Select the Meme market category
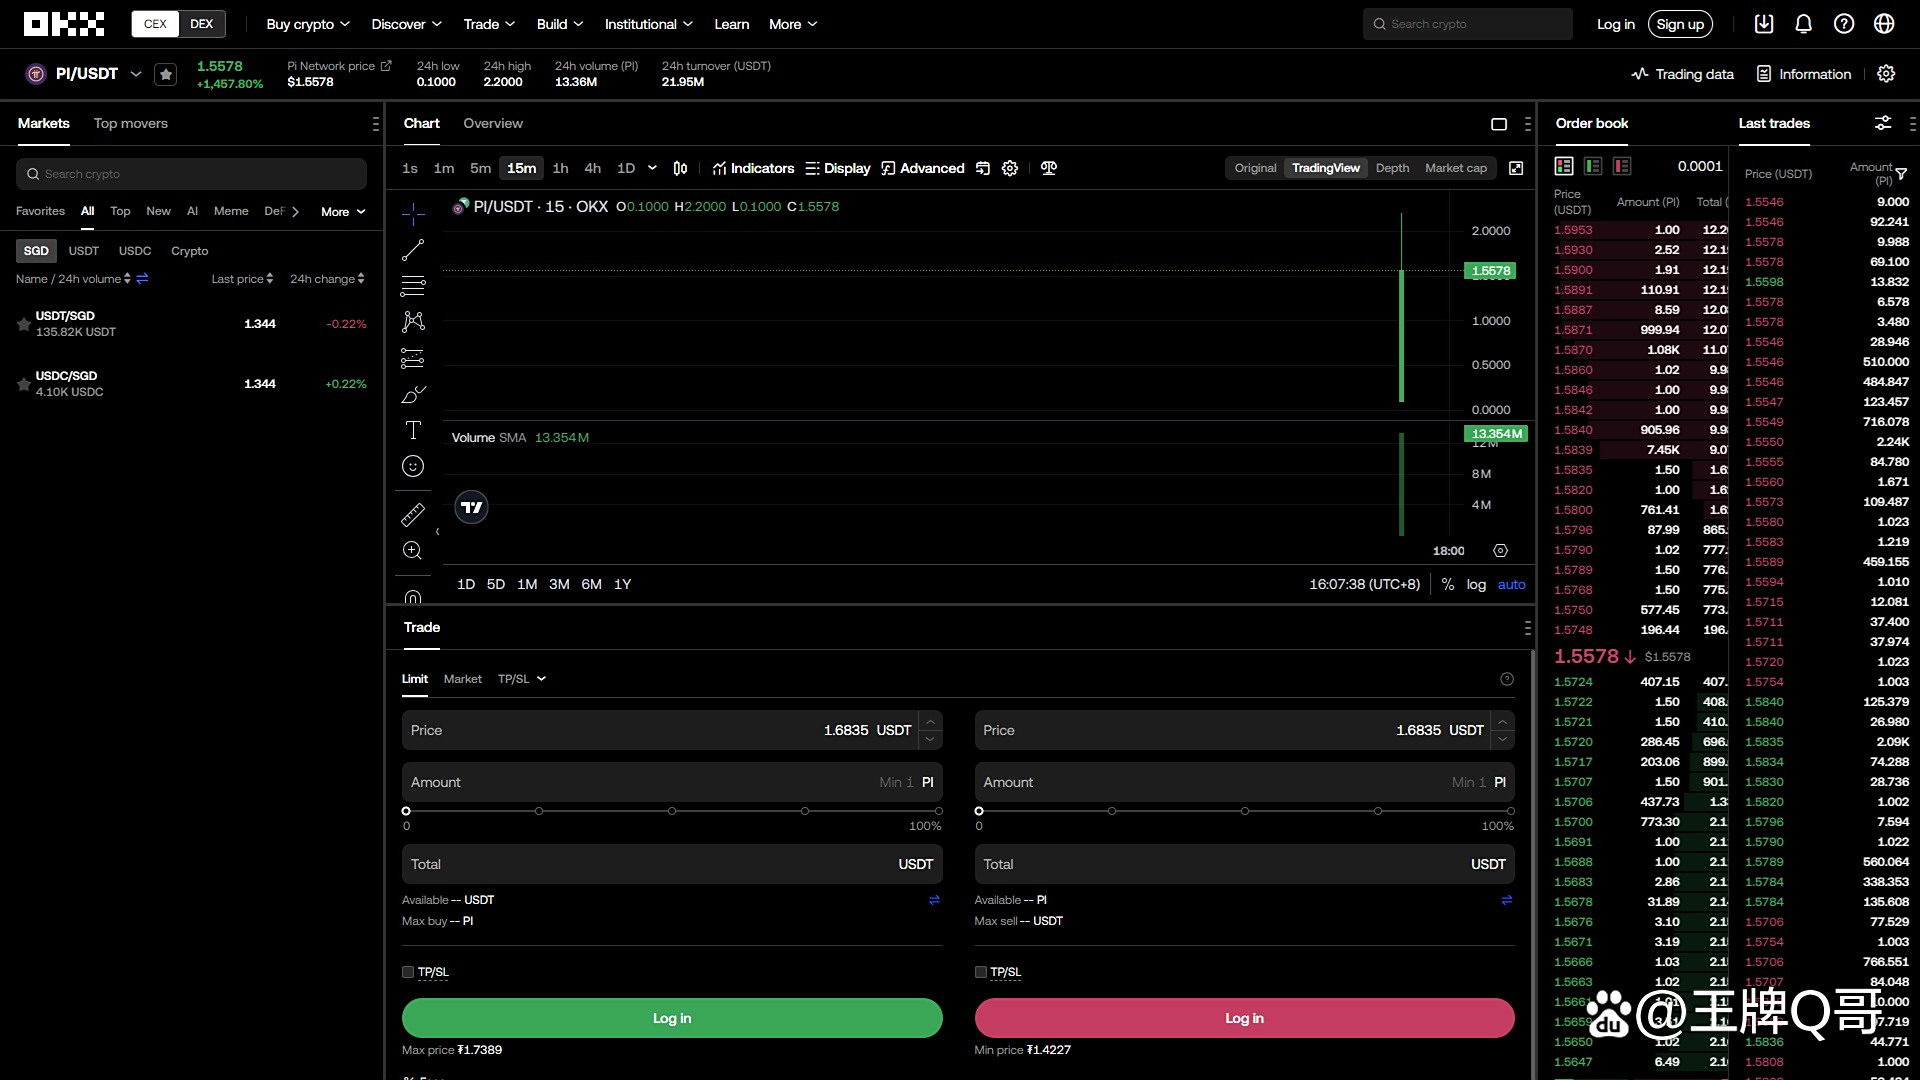This screenshot has height=1080, width=1920. [231, 211]
